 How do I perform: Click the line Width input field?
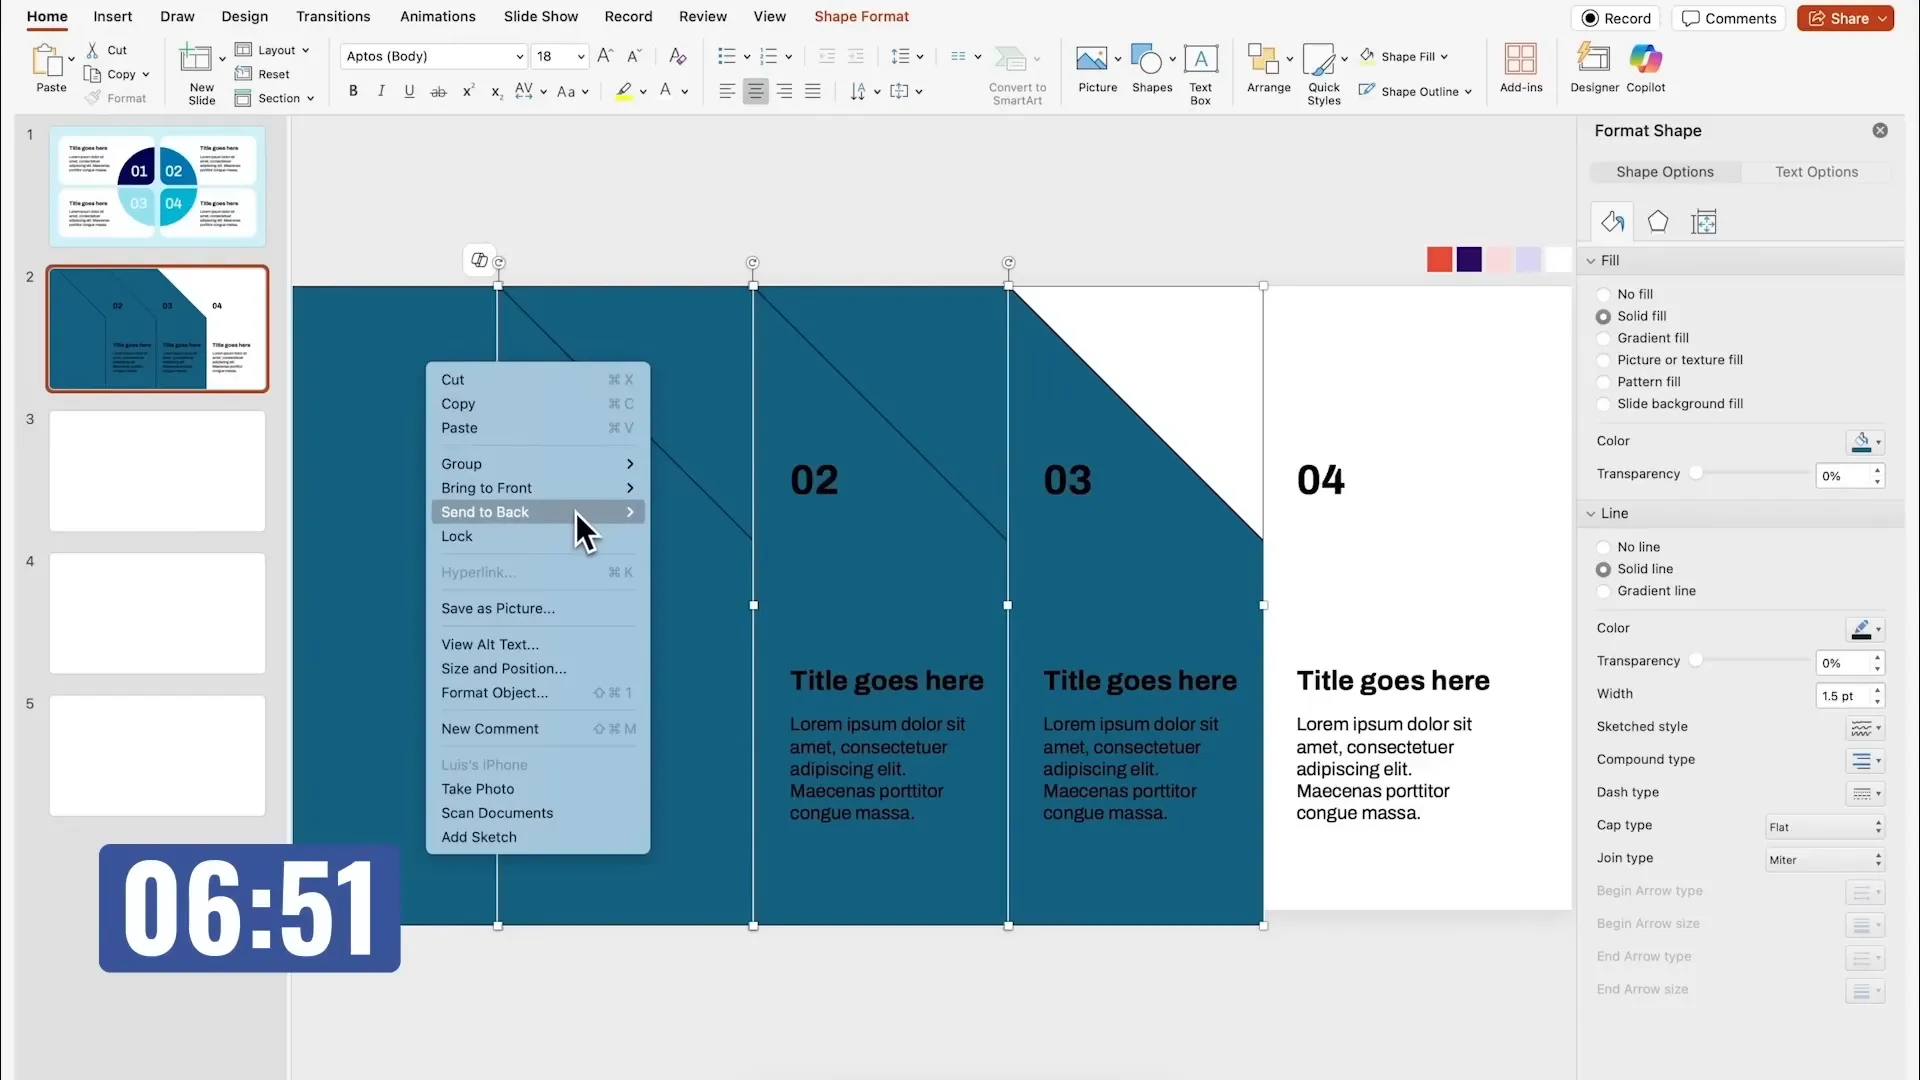pos(1841,696)
